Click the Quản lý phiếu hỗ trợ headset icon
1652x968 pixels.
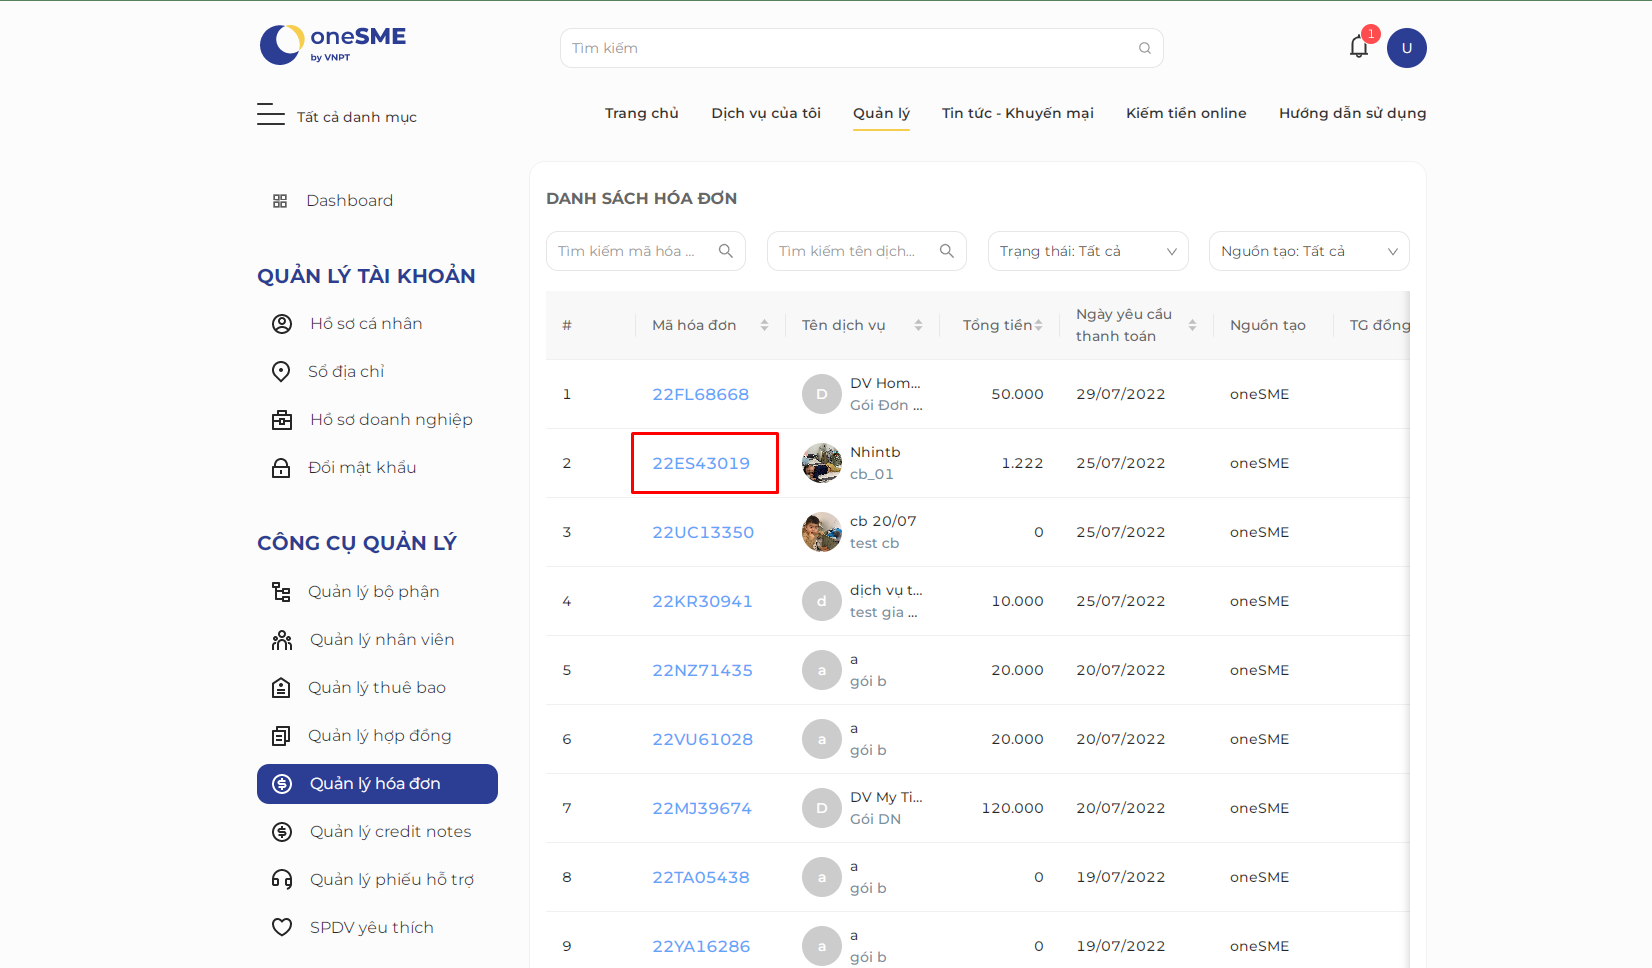pyautogui.click(x=282, y=880)
